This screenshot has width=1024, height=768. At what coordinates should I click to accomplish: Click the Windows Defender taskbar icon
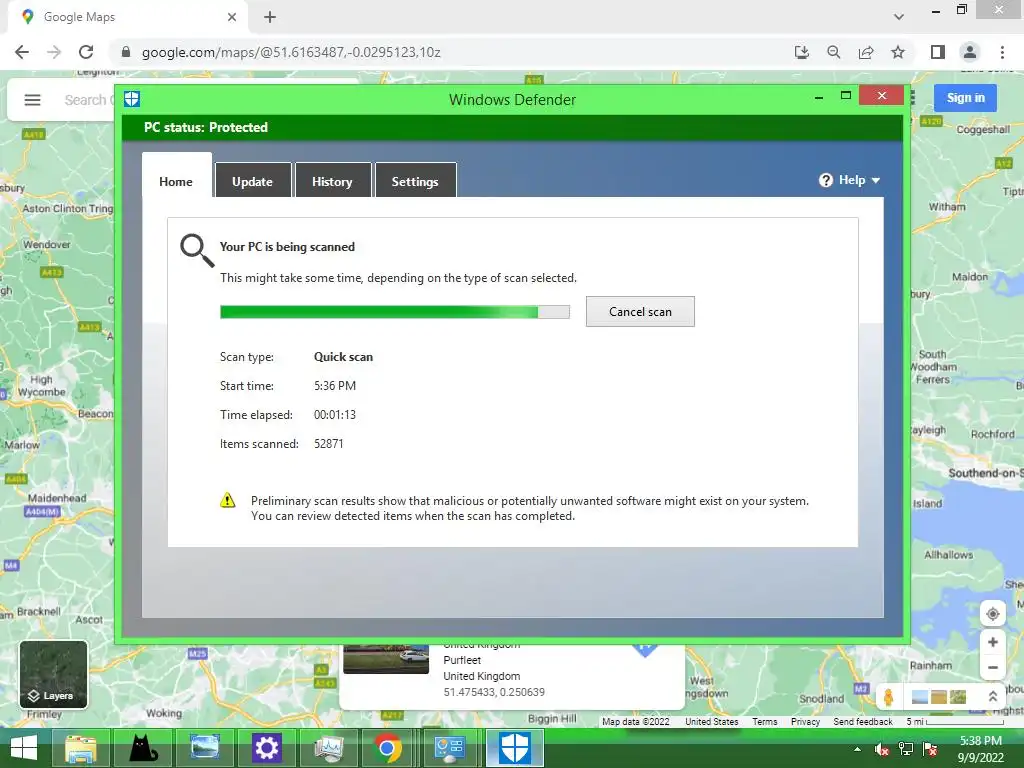515,748
